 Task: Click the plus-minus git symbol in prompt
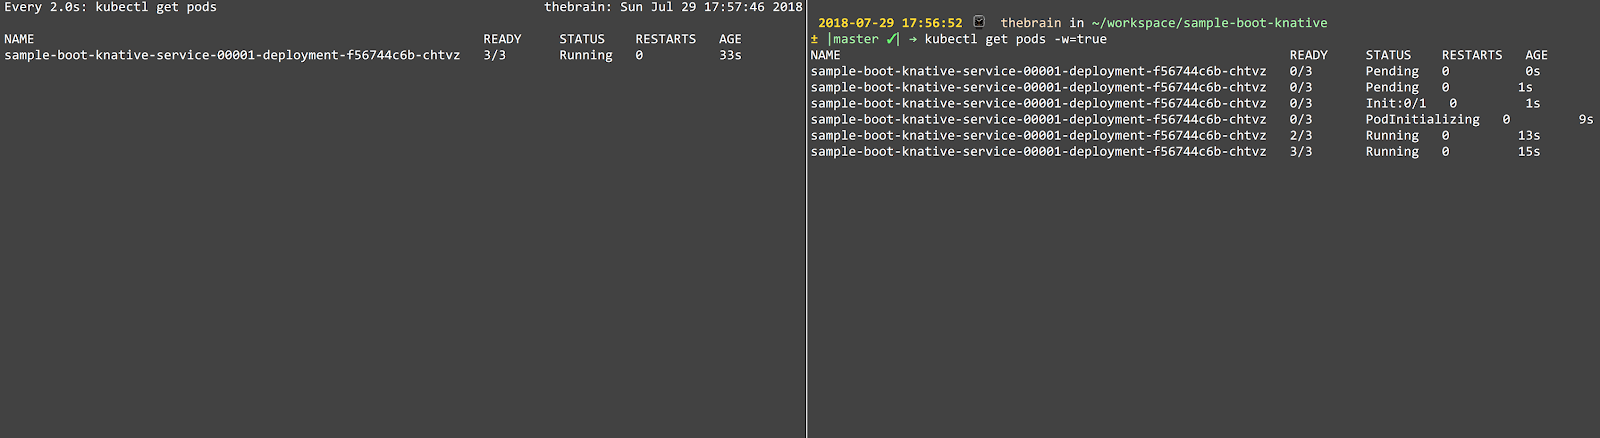pos(814,39)
